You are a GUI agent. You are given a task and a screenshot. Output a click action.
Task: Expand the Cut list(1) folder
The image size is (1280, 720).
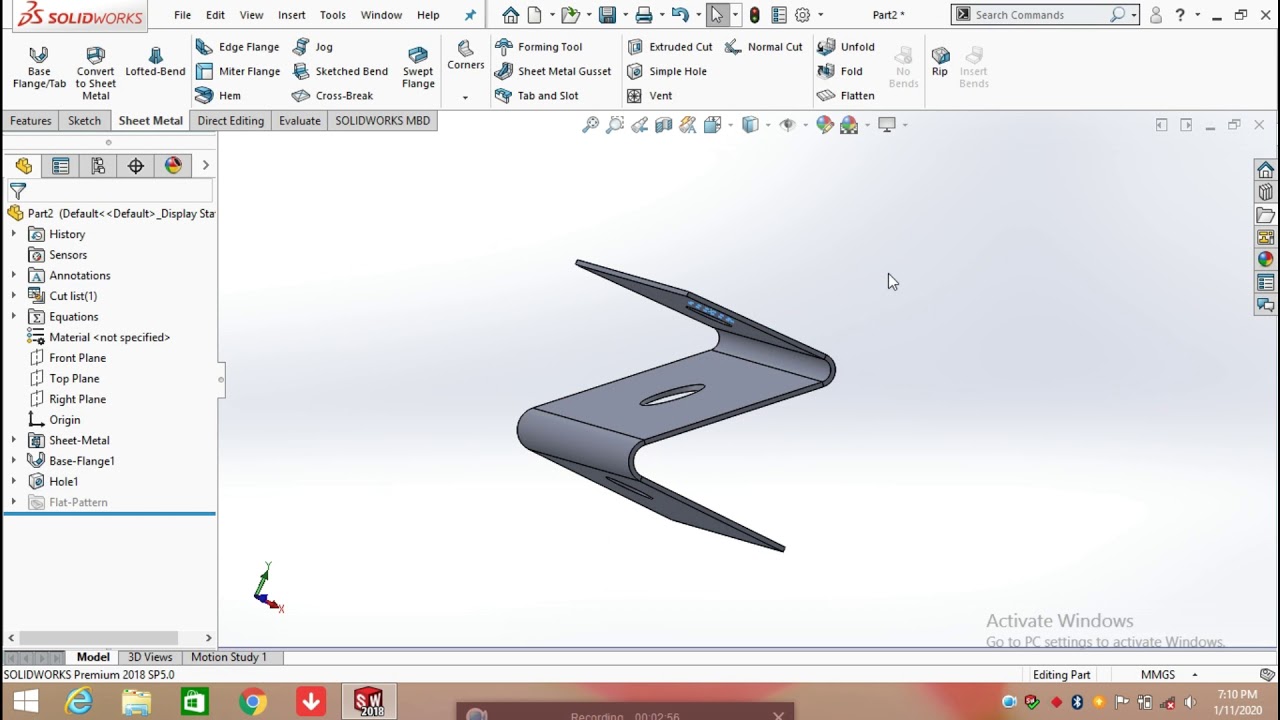coord(13,296)
